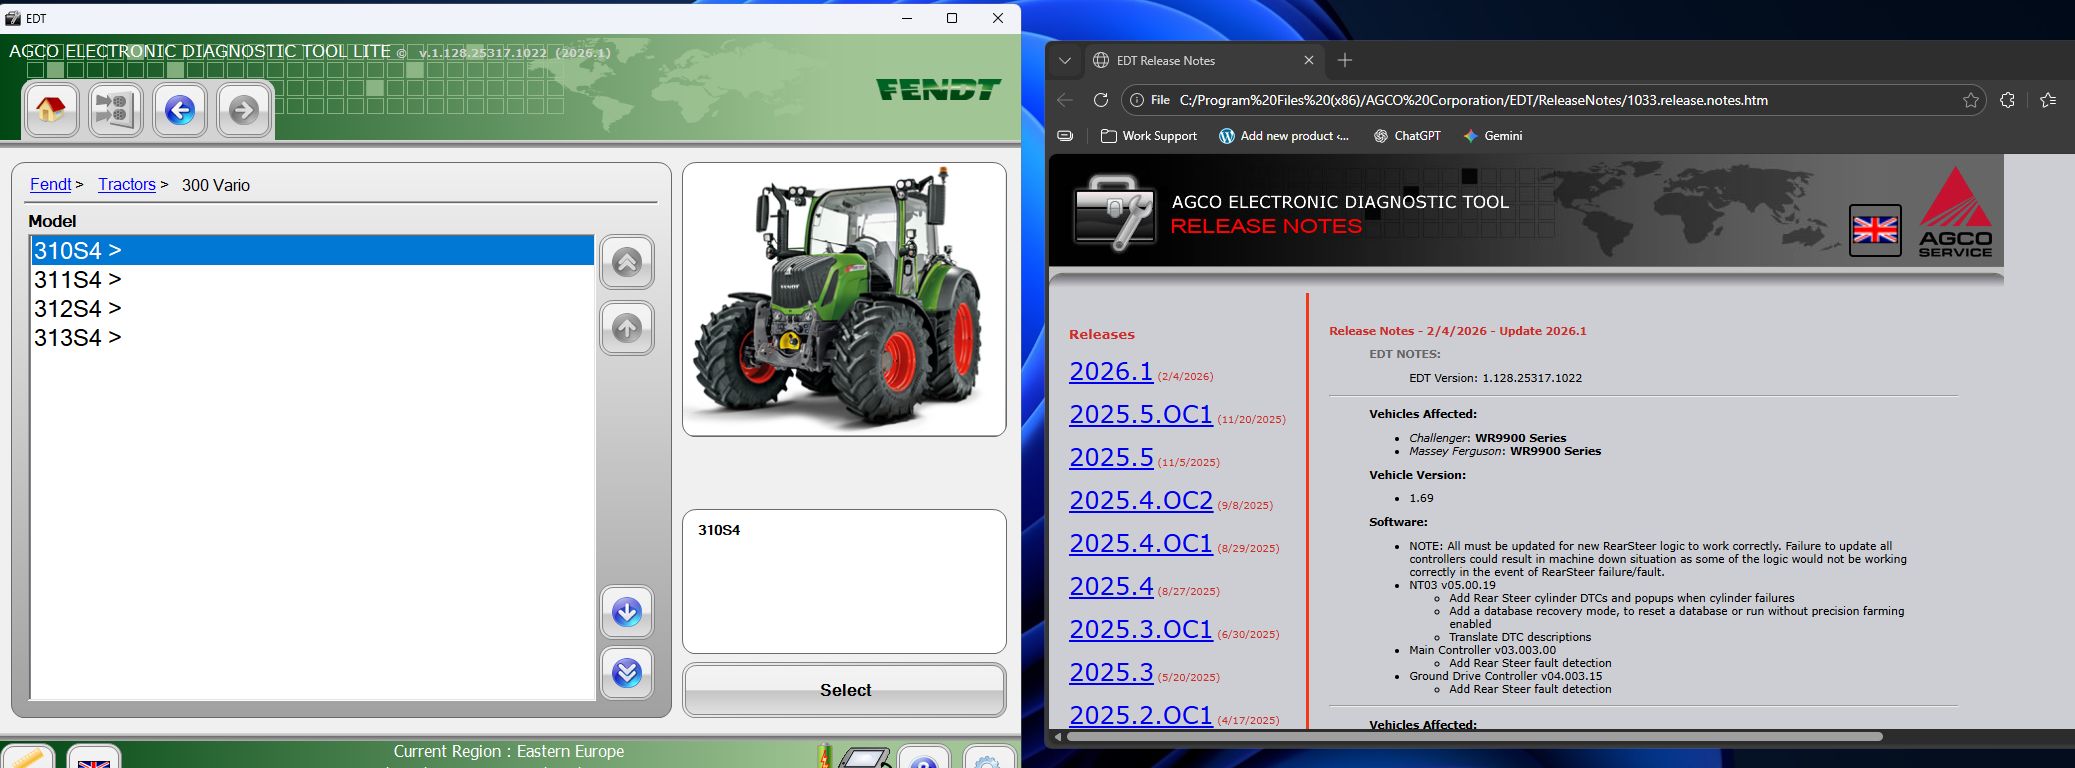Image resolution: width=2075 pixels, height=768 pixels.
Task: Click the UK flag in release notes header
Action: 1875,230
